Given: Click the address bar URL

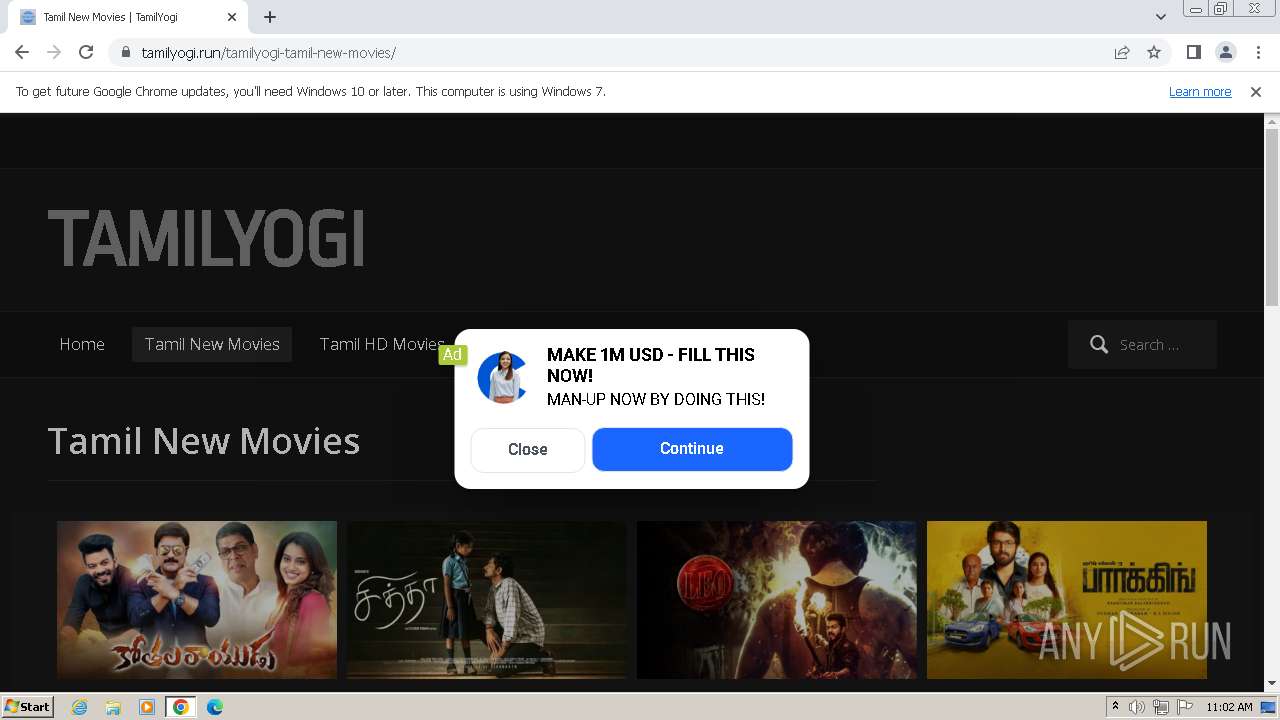Looking at the screenshot, I should 269,53.
